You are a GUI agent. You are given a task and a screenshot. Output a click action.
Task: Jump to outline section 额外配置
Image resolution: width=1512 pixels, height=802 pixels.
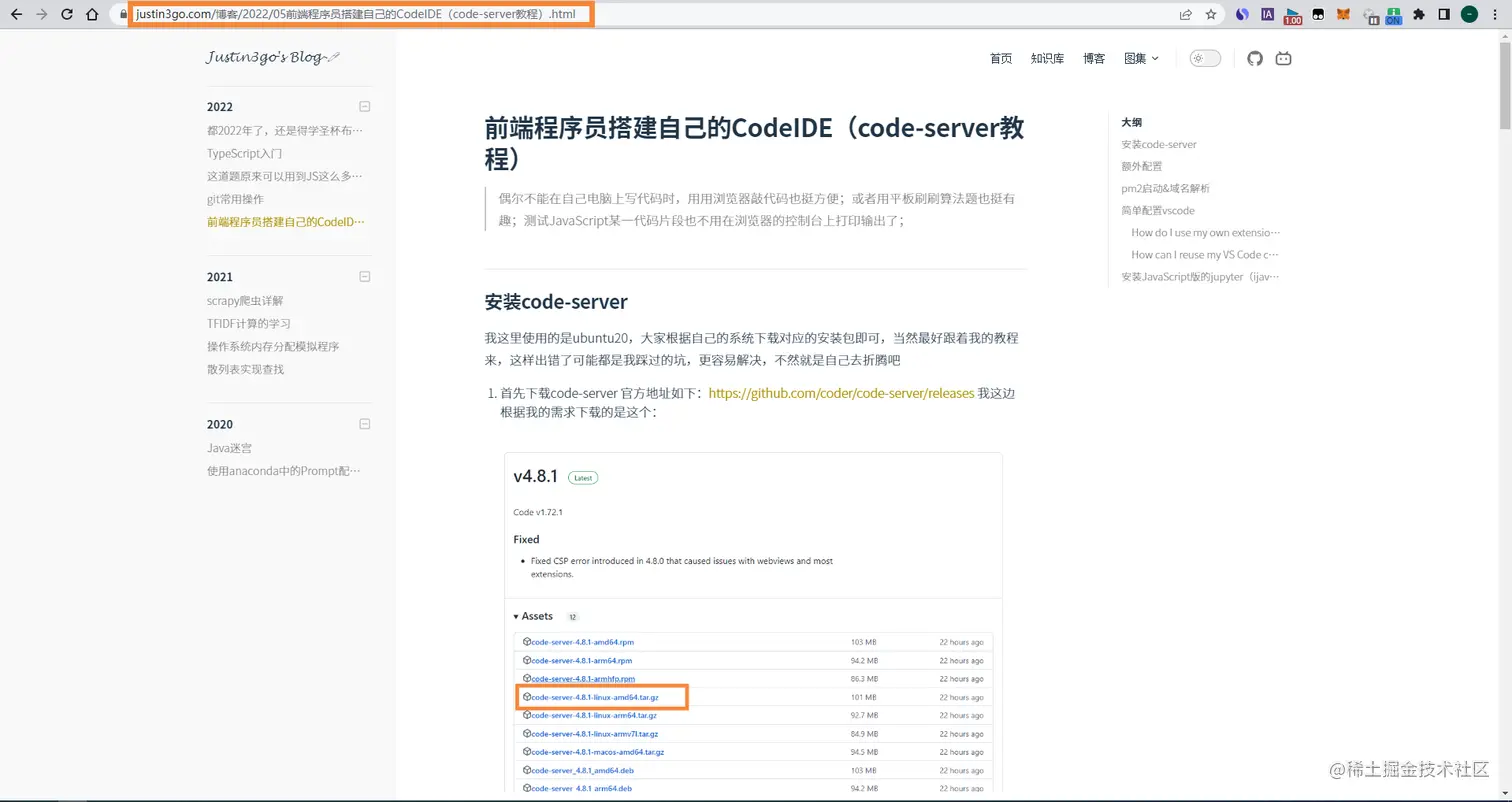point(1142,166)
